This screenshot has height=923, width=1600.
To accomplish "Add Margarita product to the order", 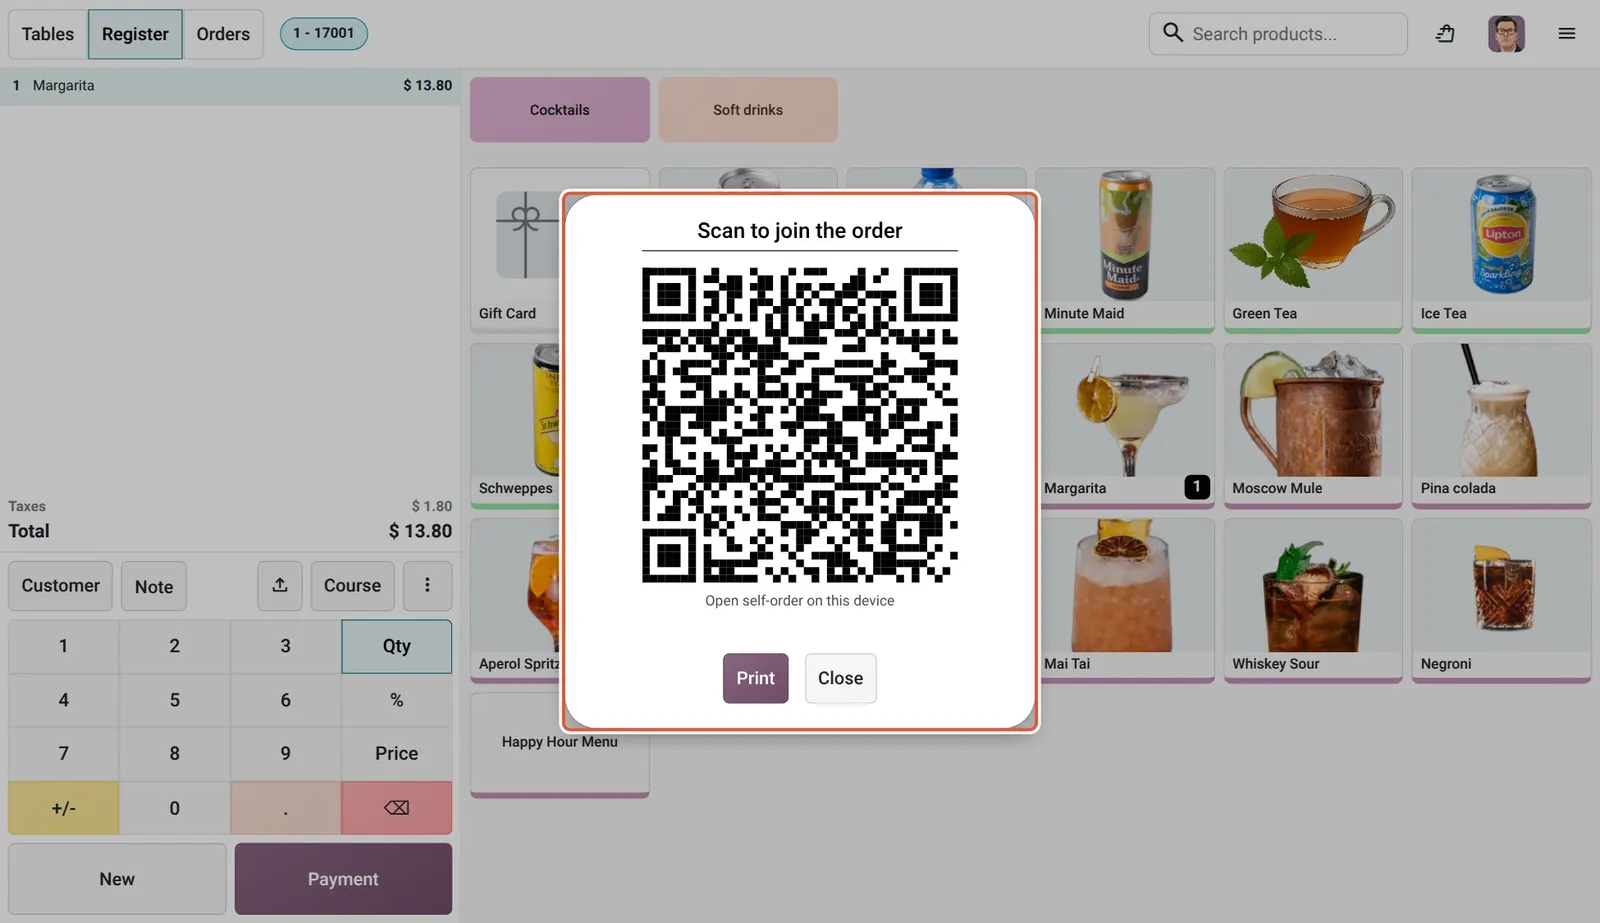I will [1125, 425].
